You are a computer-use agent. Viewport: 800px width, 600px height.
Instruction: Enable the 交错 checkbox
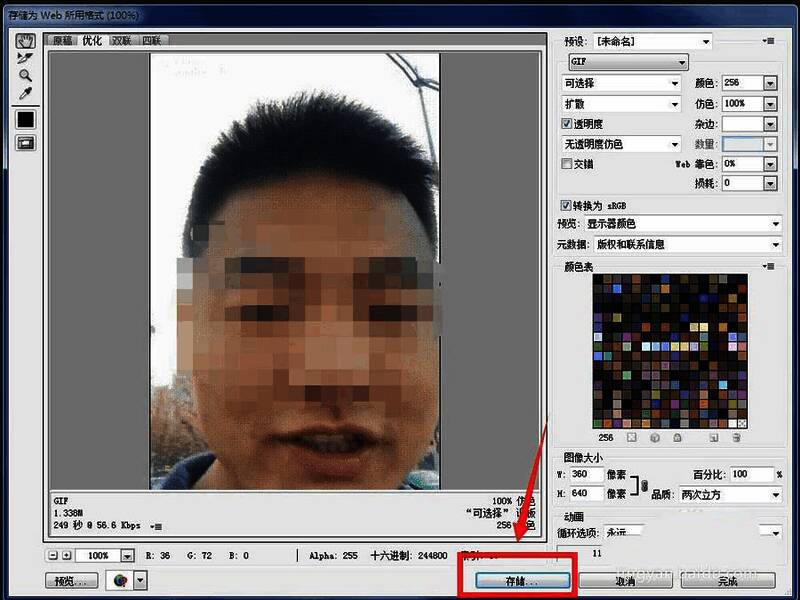click(567, 164)
